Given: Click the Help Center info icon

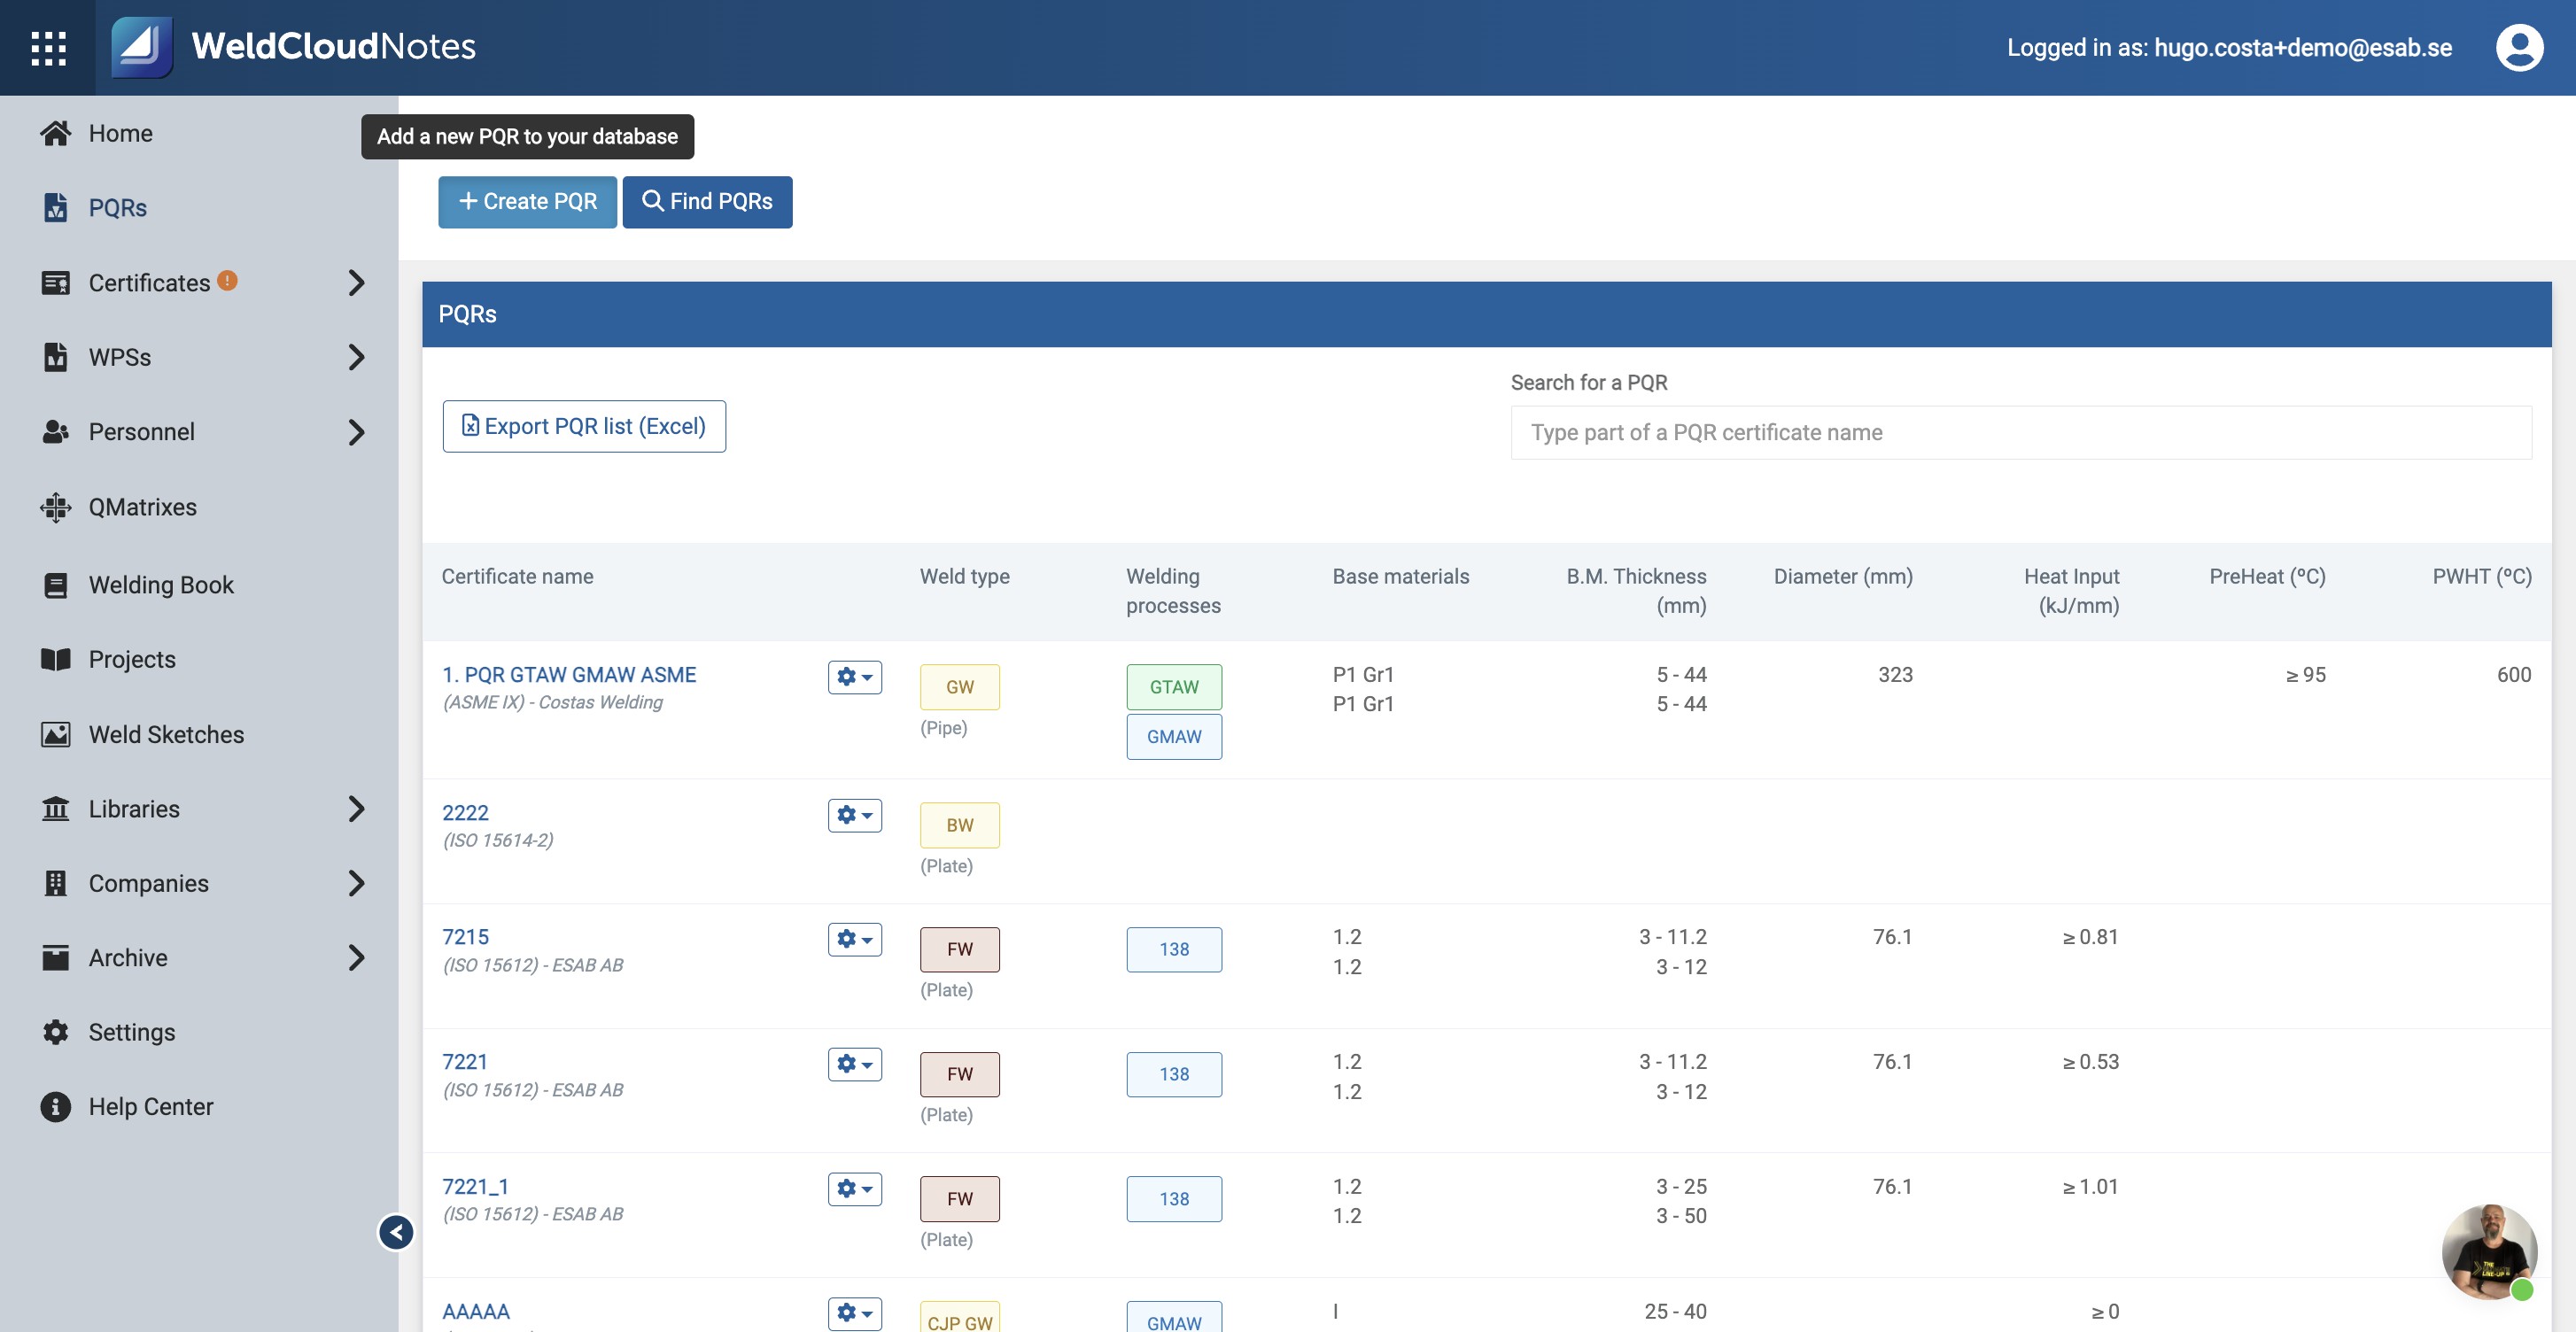Looking at the screenshot, I should pyautogui.click(x=56, y=1107).
